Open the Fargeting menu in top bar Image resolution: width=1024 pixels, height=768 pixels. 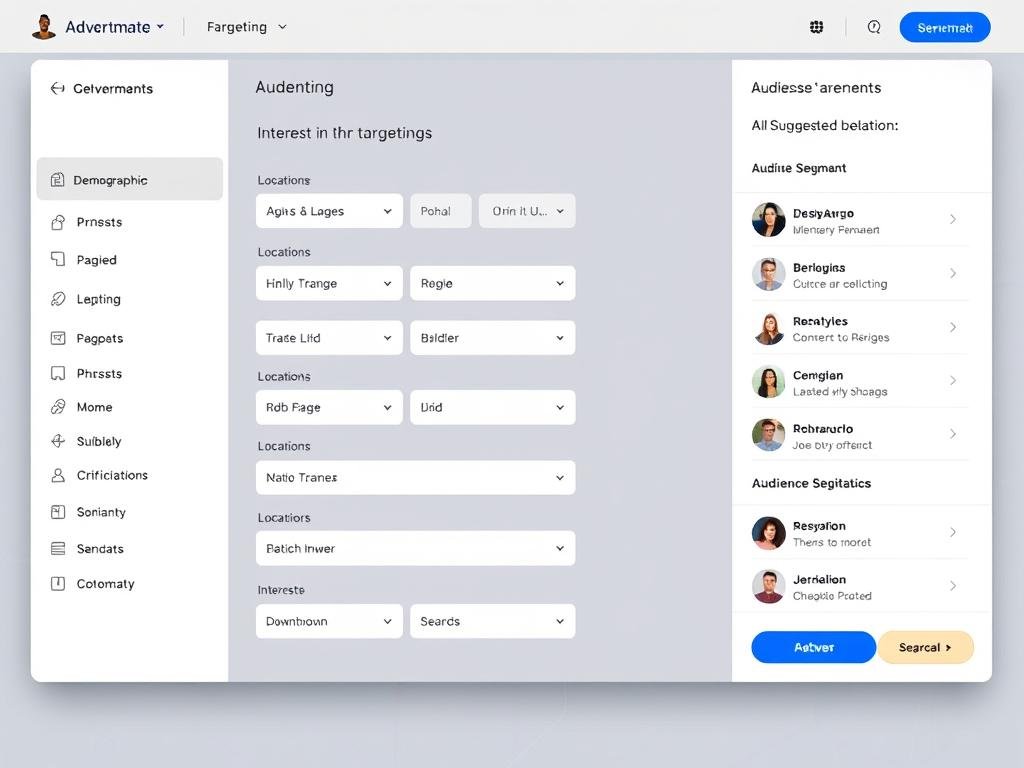tap(246, 27)
